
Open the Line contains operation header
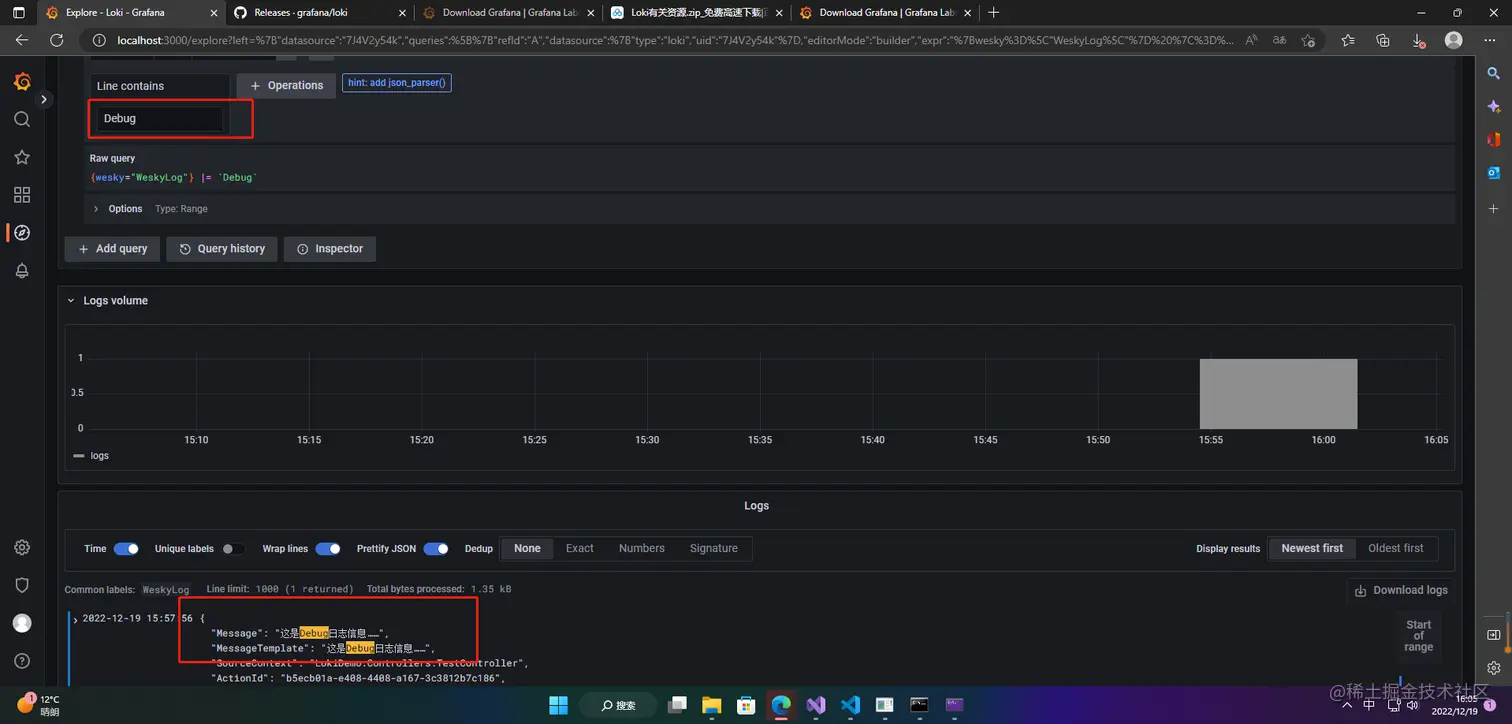(x=160, y=86)
